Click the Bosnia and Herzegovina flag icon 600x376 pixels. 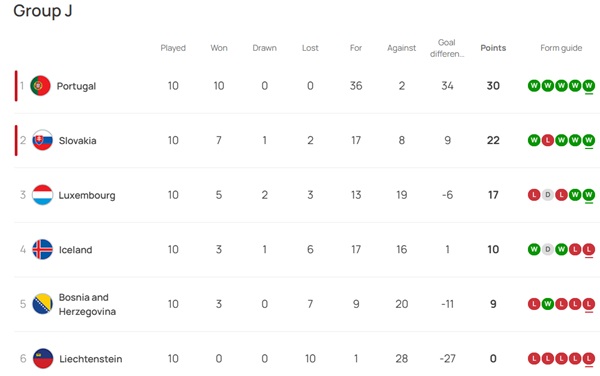click(42, 304)
